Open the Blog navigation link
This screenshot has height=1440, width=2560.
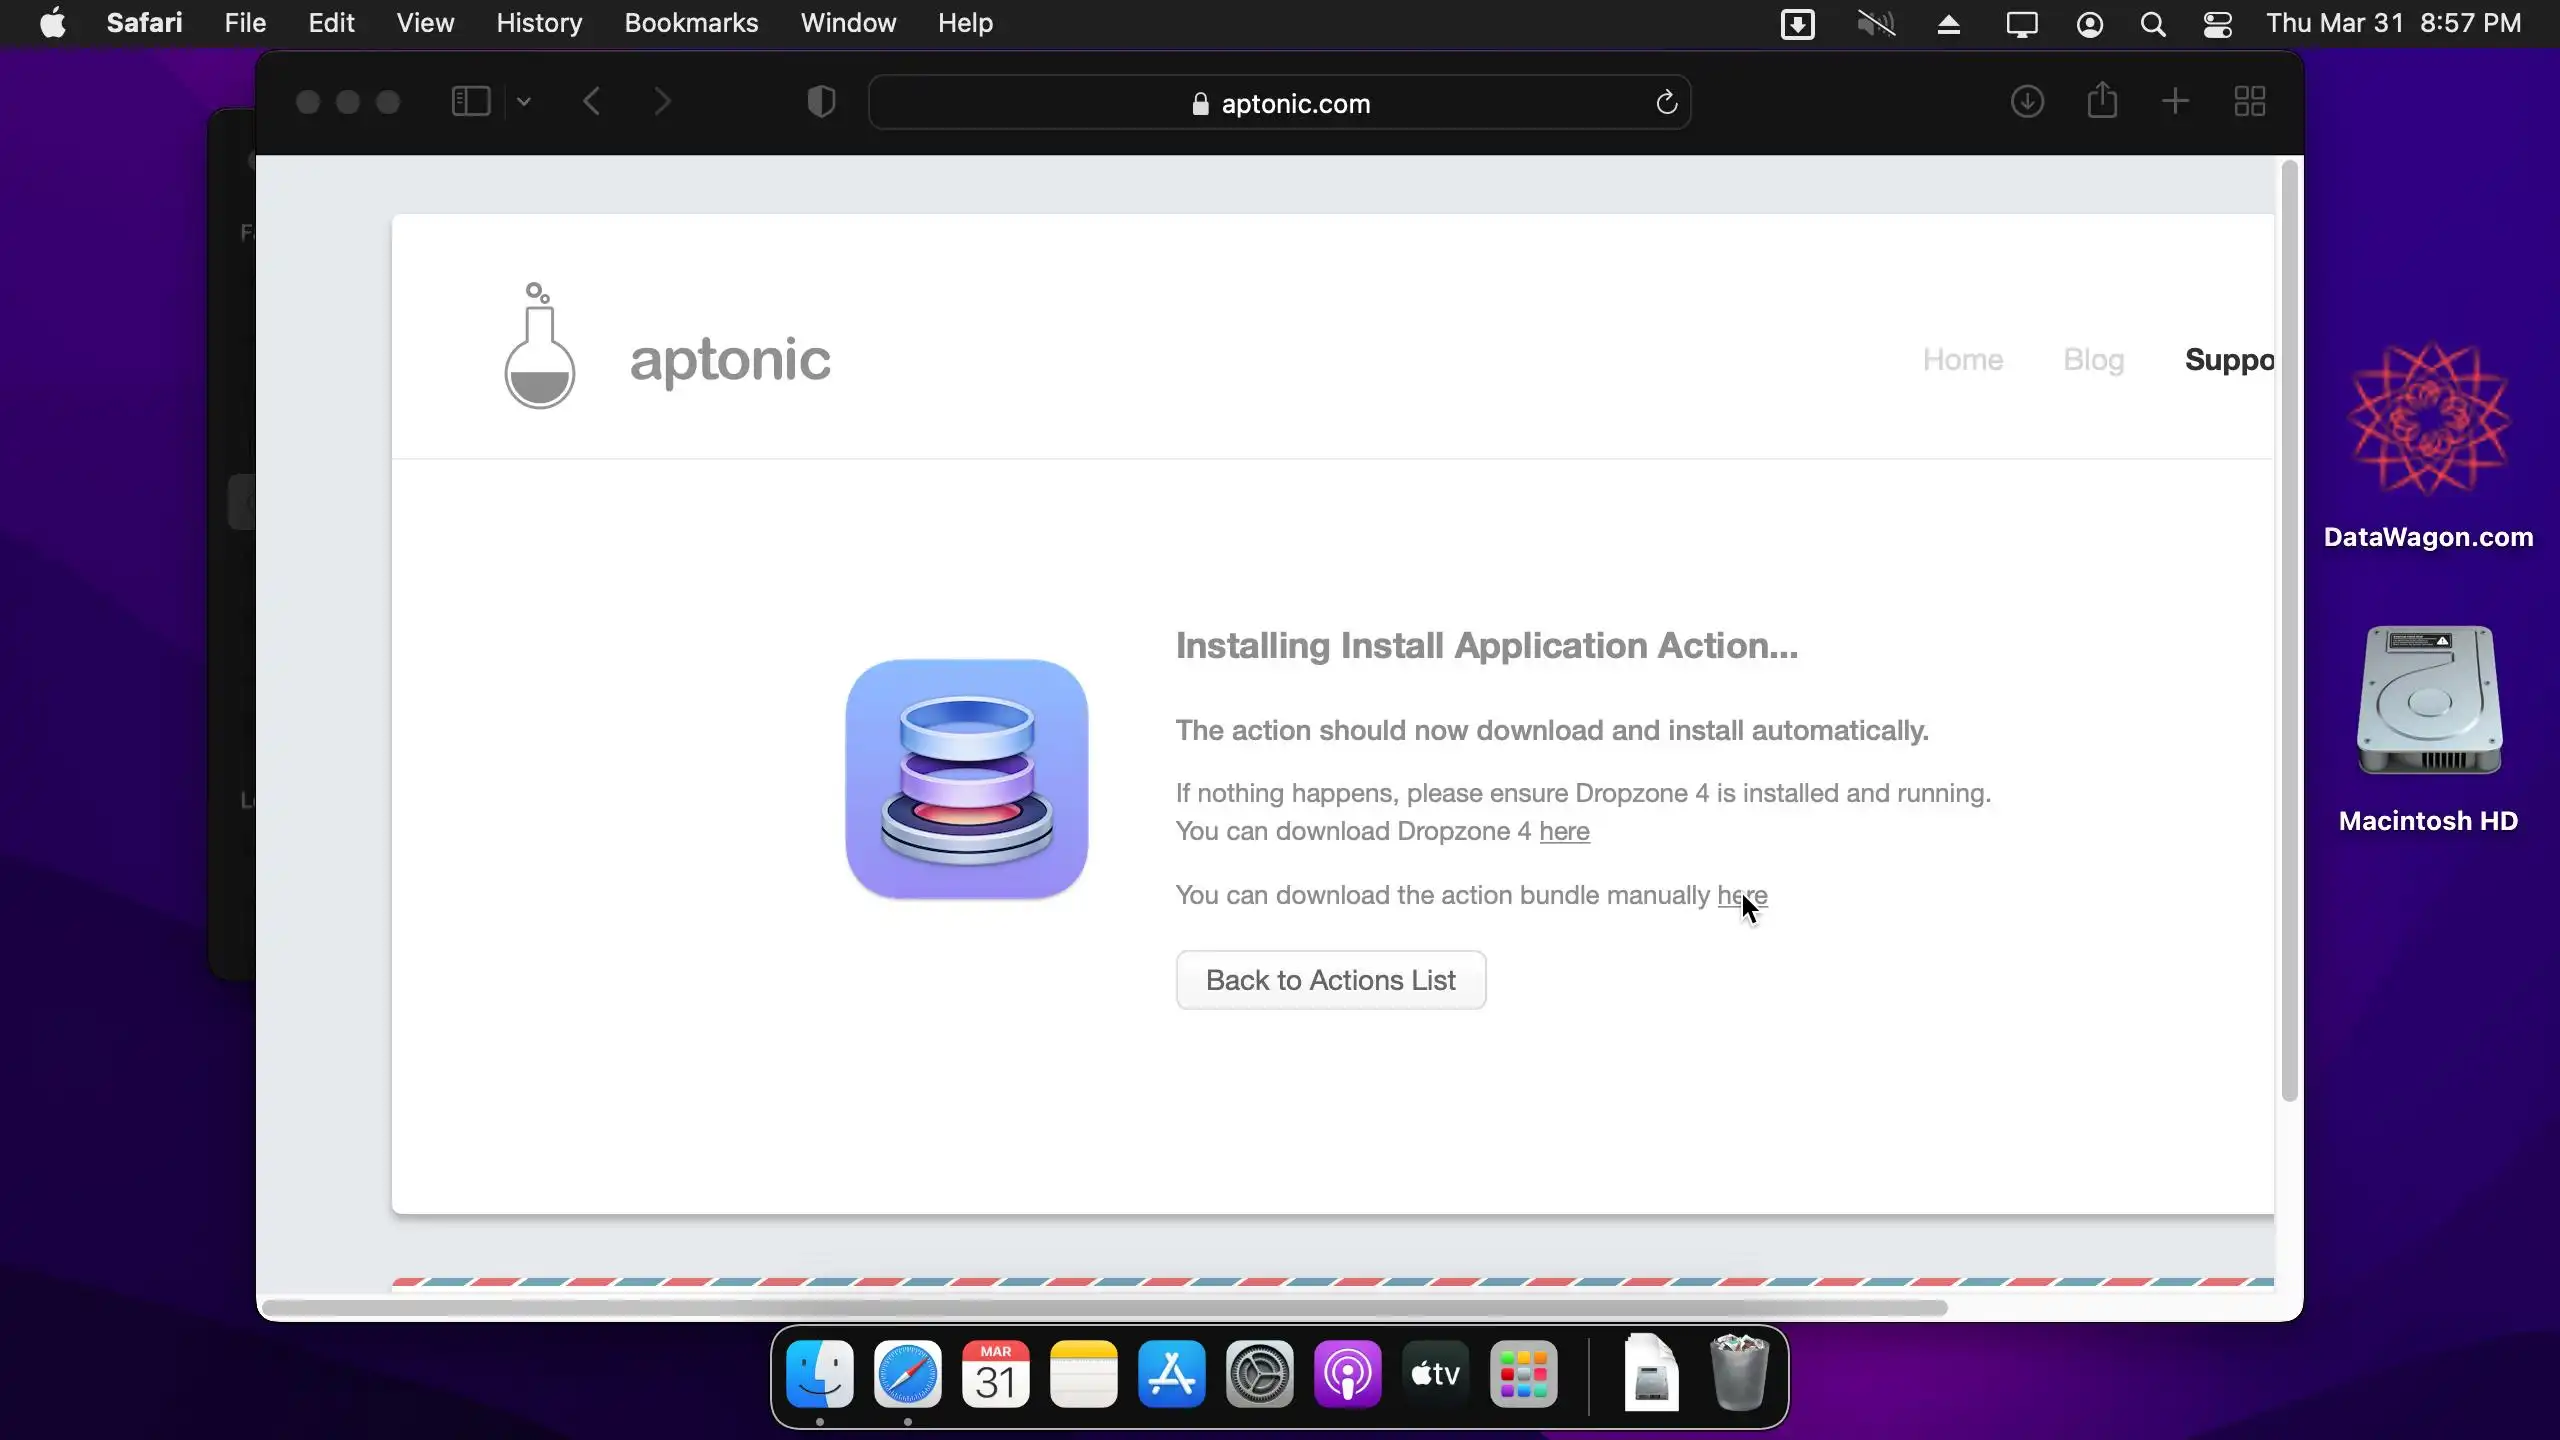[x=2093, y=360]
